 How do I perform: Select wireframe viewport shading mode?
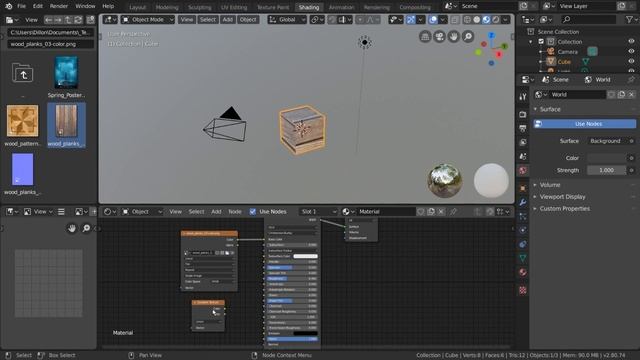(467, 20)
